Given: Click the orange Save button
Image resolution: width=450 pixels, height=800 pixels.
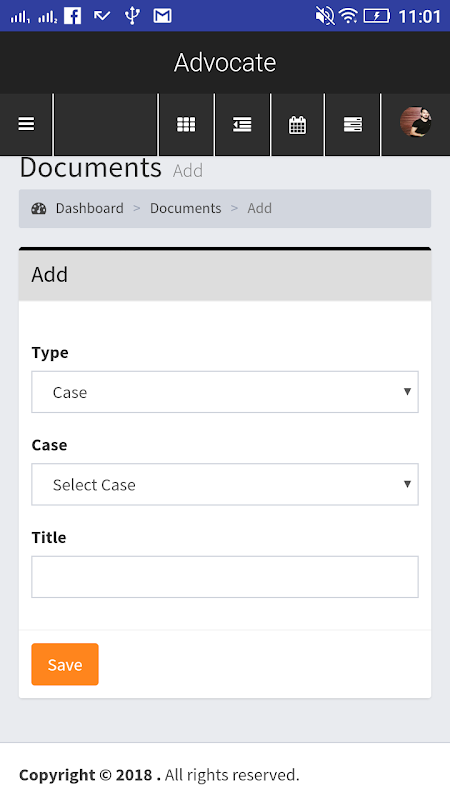Looking at the screenshot, I should point(65,664).
